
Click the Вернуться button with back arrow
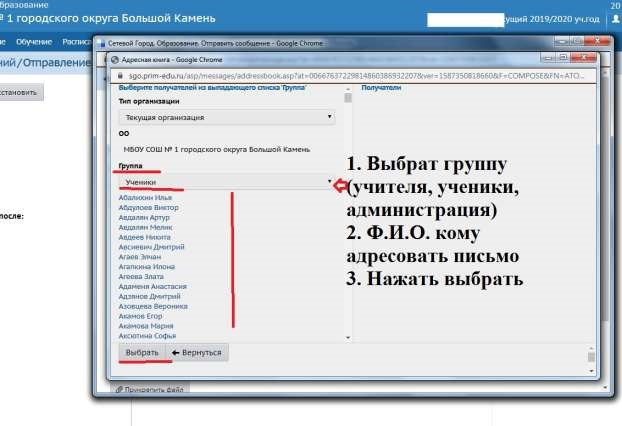tap(197, 352)
